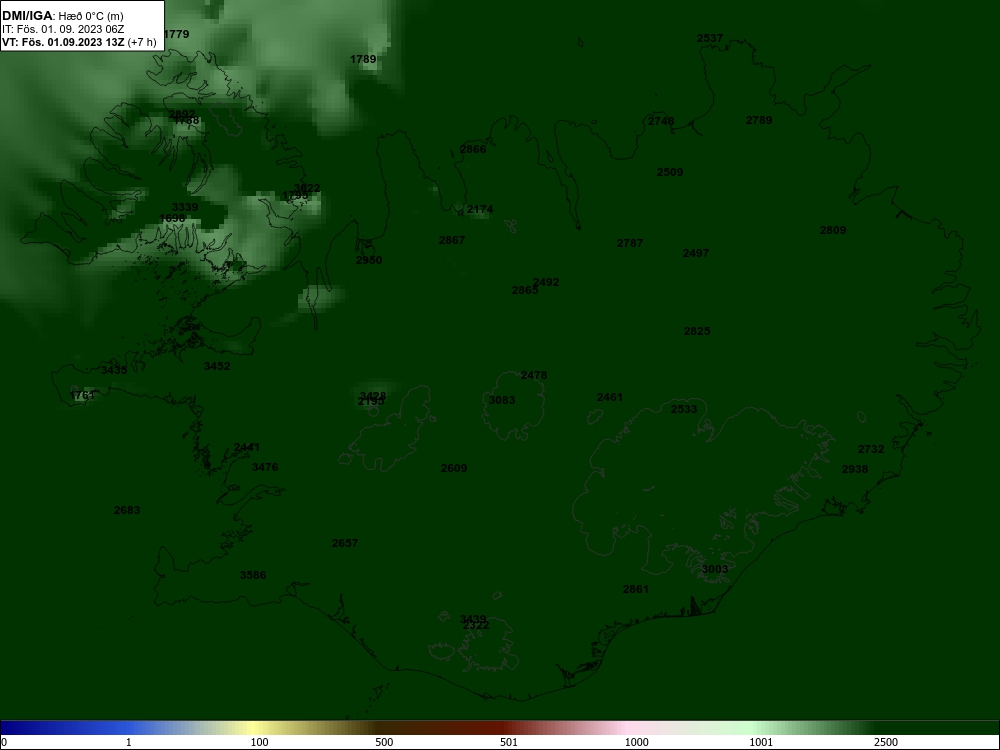Click the map value 2174
Image resolution: width=1000 pixels, height=750 pixels.
[x=480, y=209]
